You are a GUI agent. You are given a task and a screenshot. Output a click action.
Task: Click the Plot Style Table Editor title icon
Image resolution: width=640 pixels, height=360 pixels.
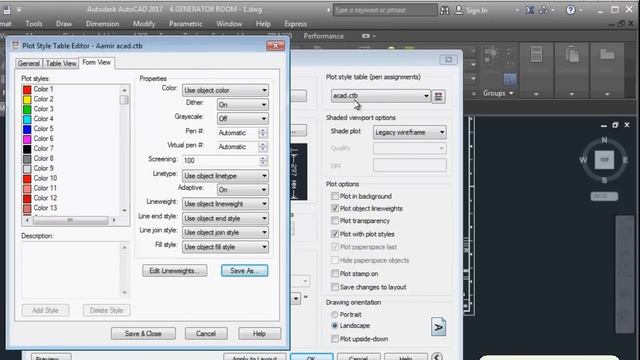[16, 45]
